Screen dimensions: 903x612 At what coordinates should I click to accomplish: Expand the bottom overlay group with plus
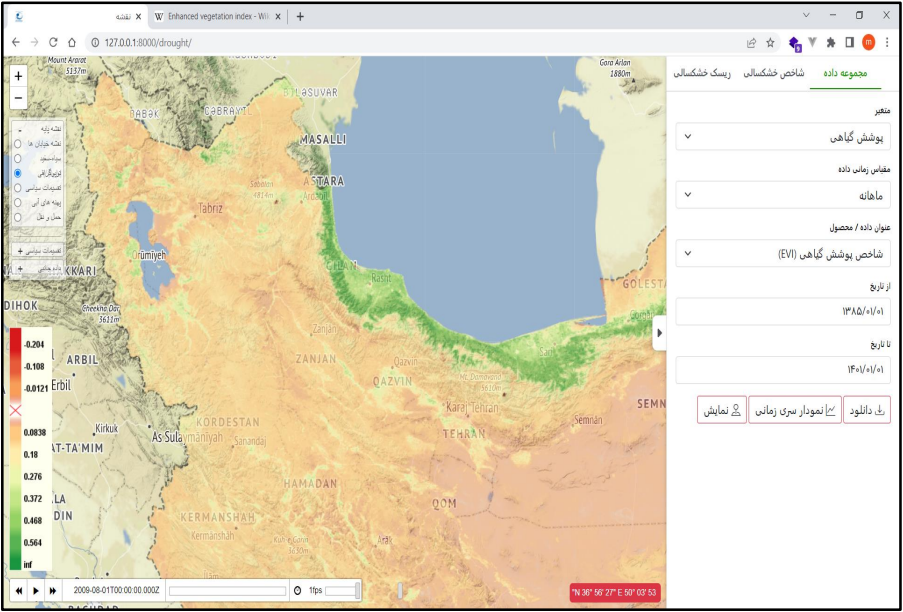point(20,269)
